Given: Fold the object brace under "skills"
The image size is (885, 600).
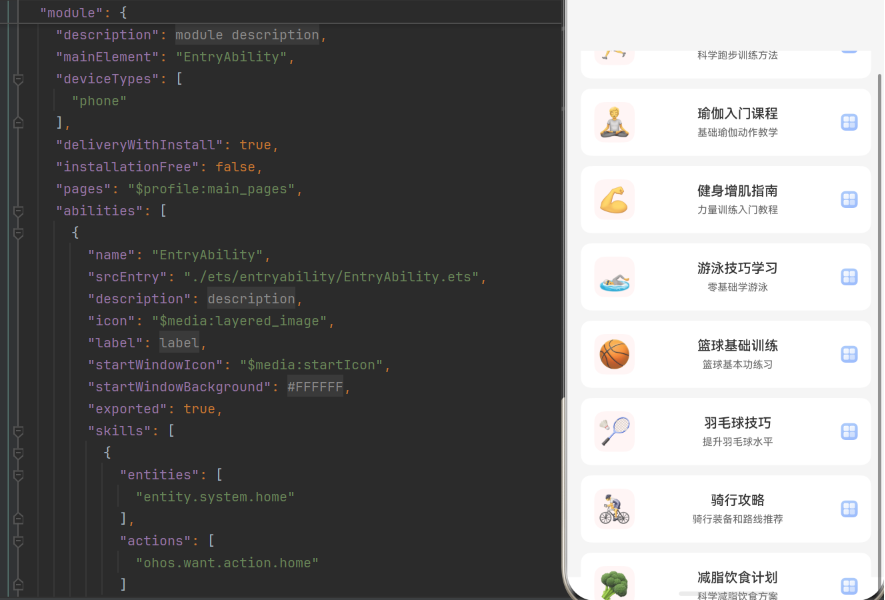Looking at the screenshot, I should [x=18, y=453].
